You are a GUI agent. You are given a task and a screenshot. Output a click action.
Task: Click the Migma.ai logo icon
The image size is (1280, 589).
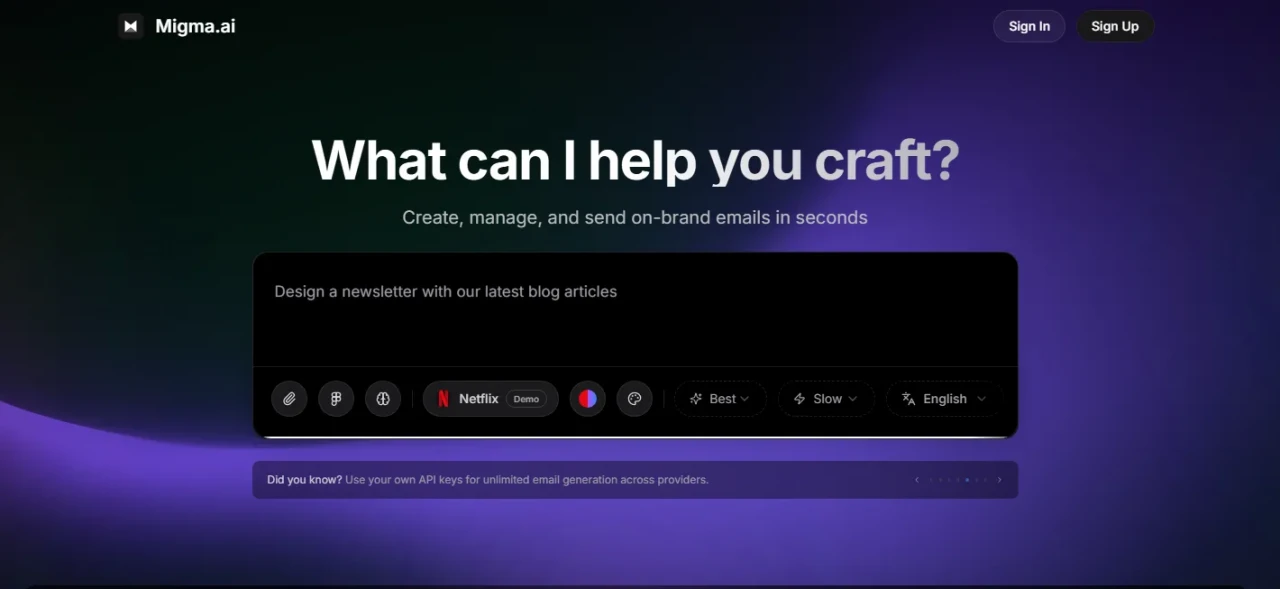[130, 26]
